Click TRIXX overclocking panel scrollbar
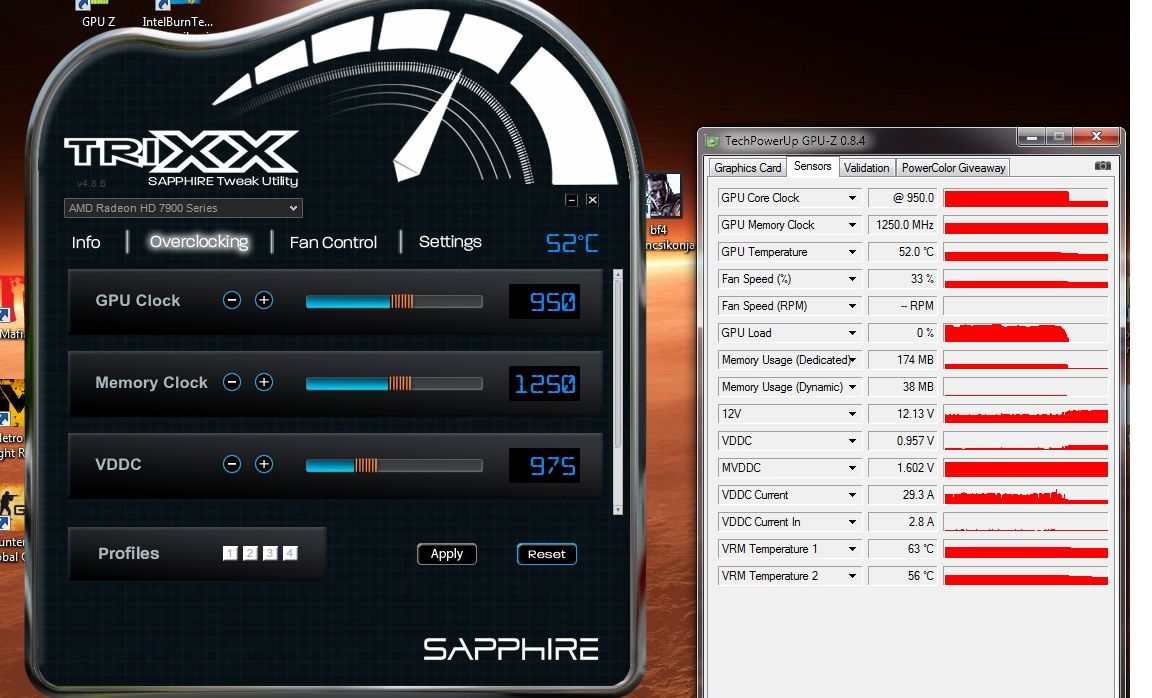This screenshot has height=698, width=1152. 618,392
